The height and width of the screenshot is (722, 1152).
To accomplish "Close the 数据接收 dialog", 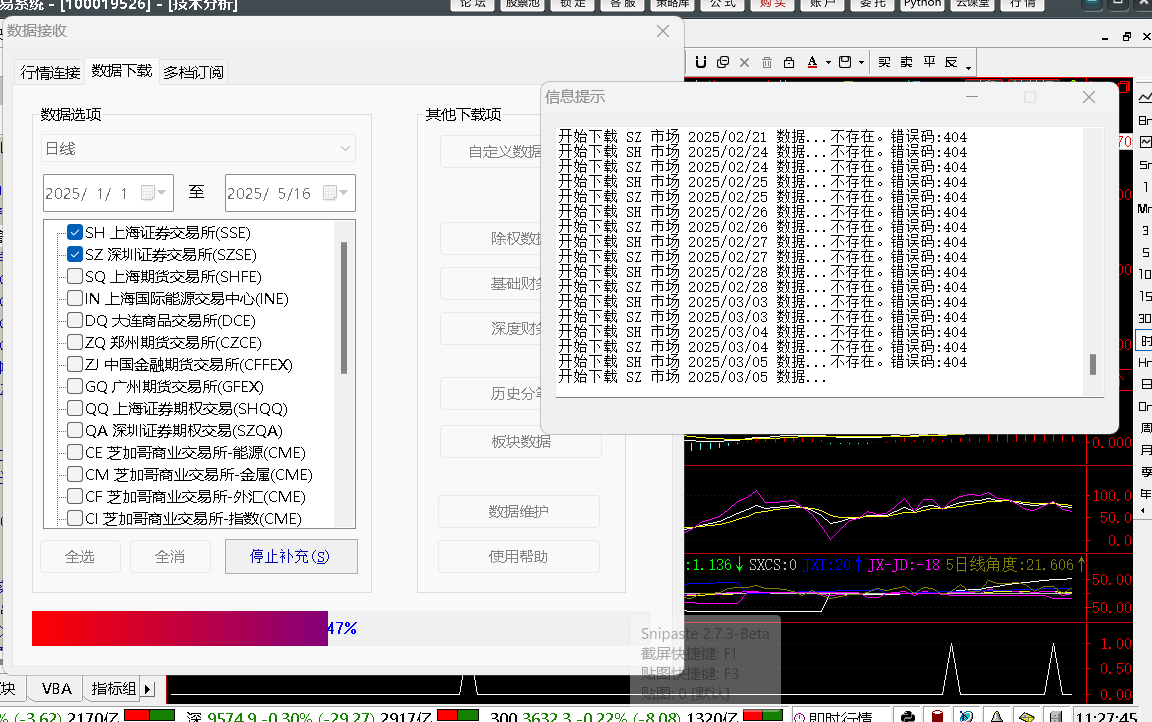I will coord(663,31).
